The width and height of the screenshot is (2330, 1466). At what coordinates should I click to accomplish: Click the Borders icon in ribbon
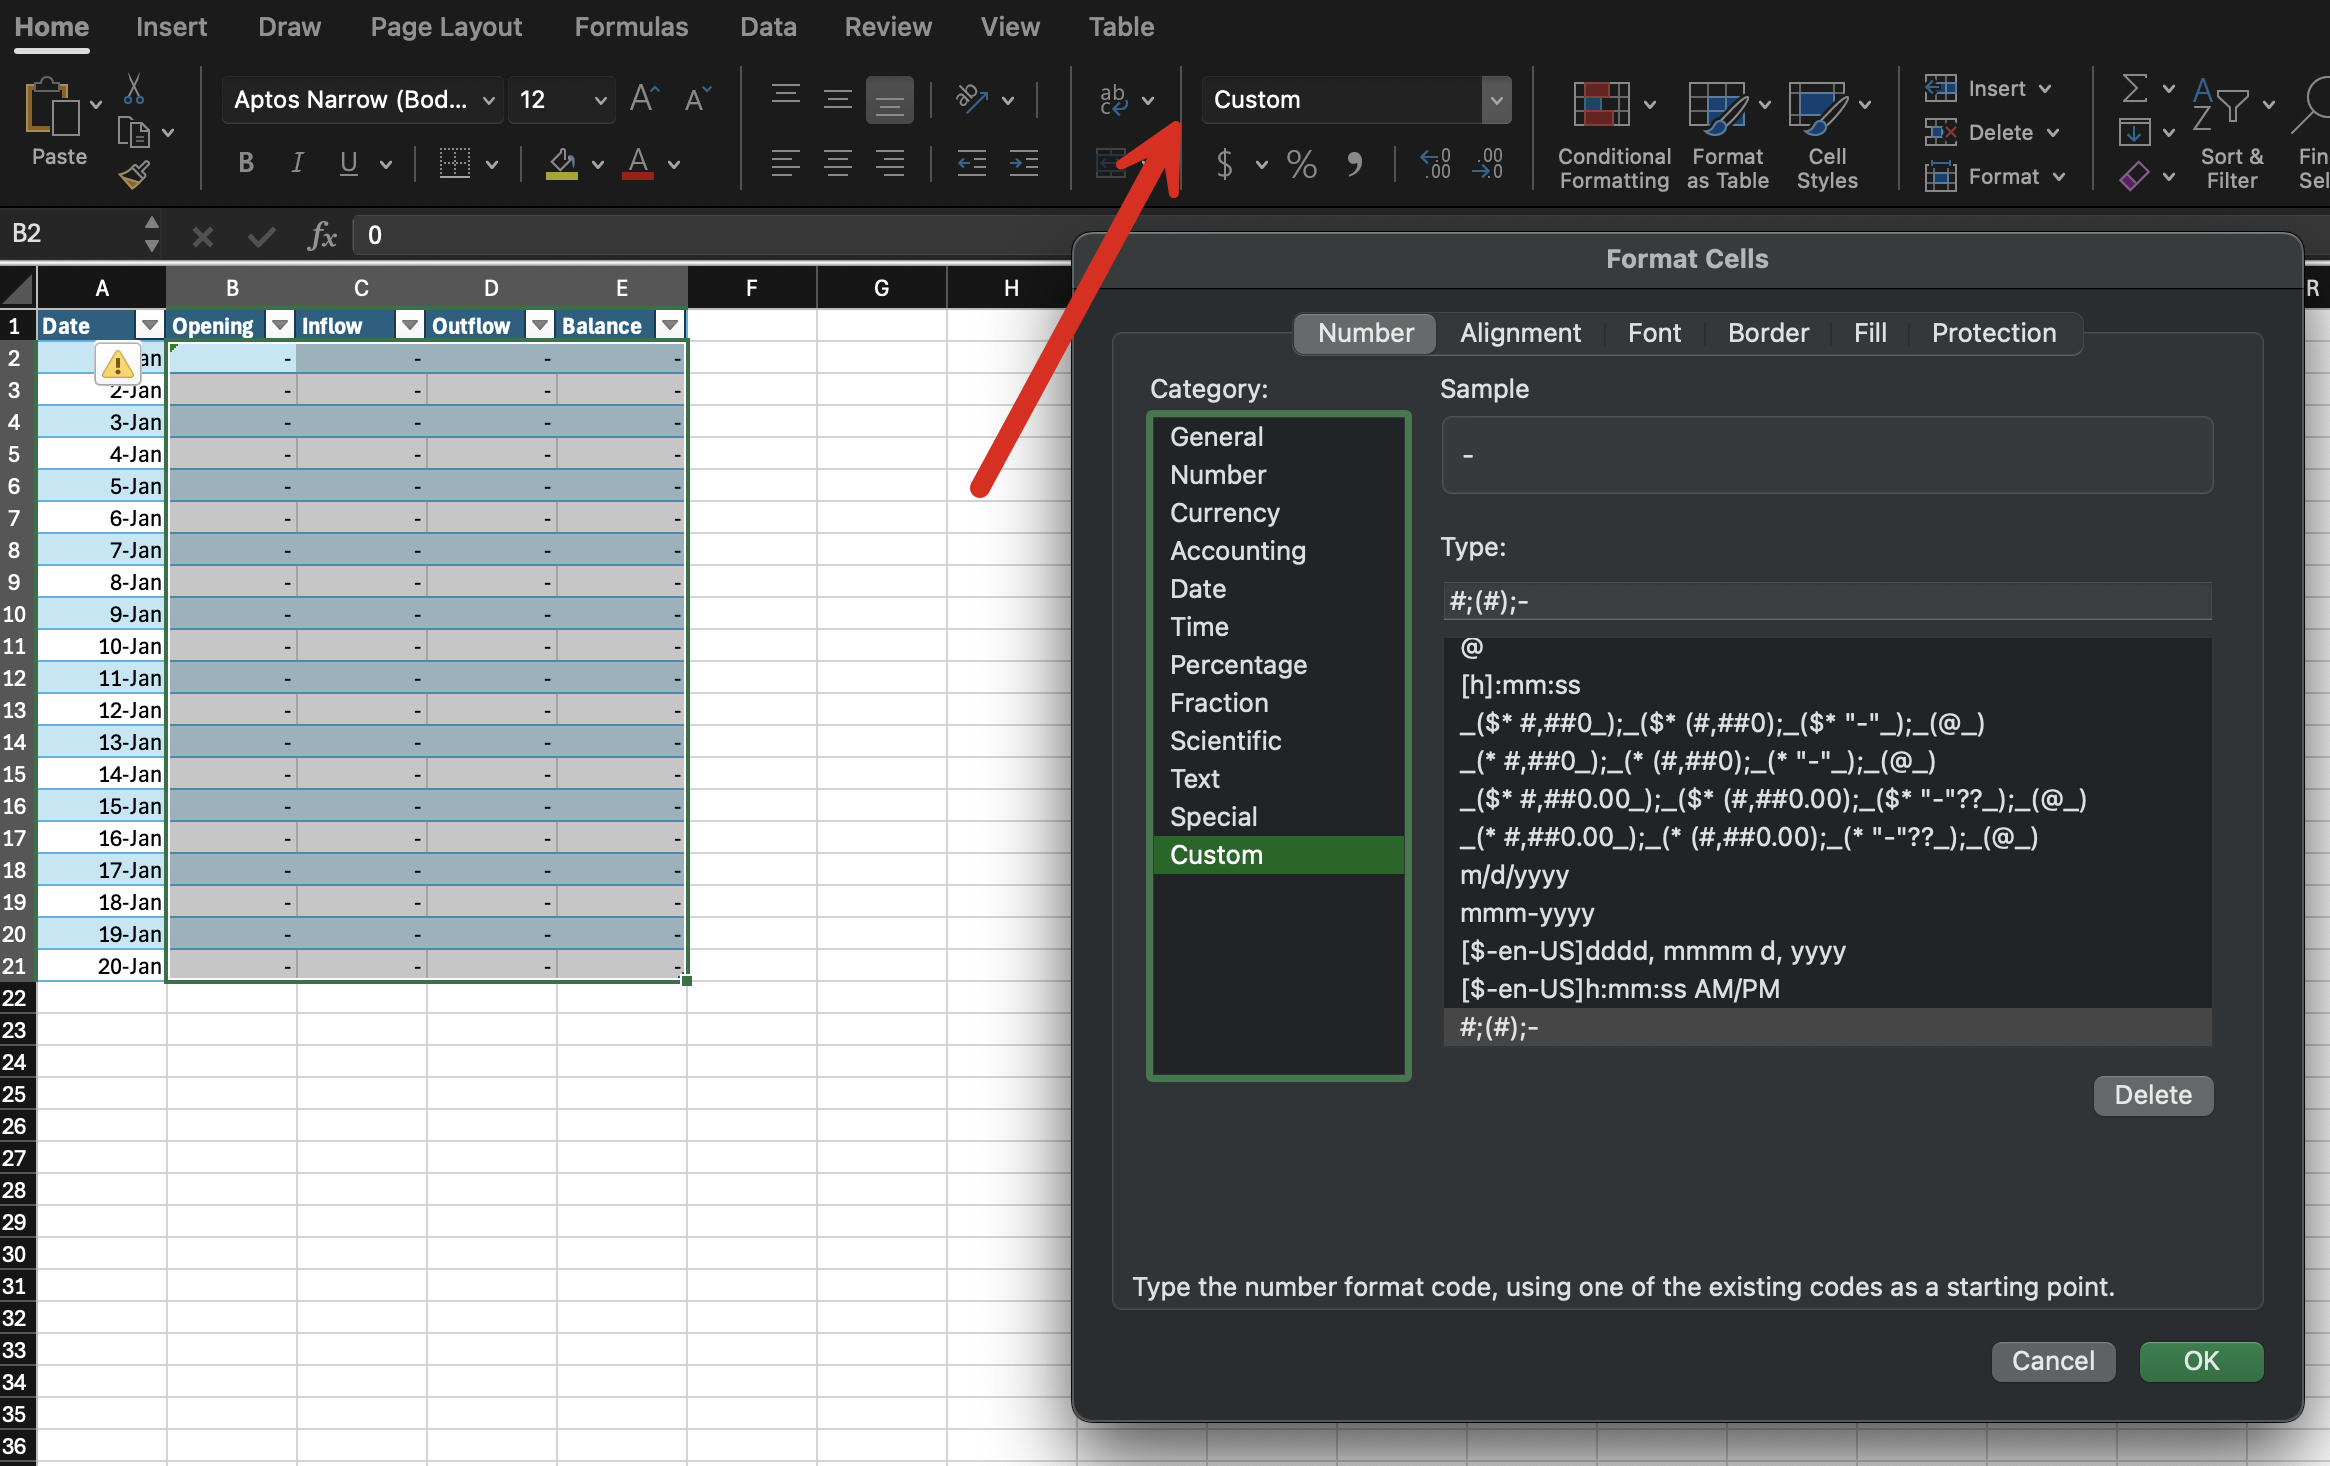455,164
